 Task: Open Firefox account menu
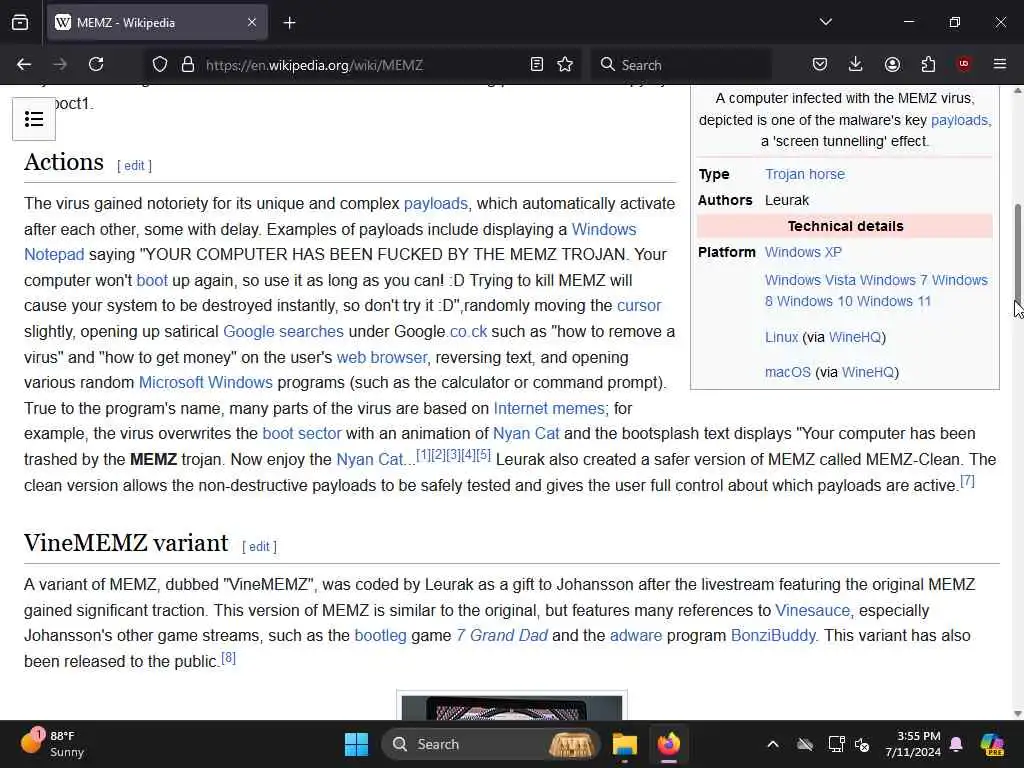(x=892, y=64)
